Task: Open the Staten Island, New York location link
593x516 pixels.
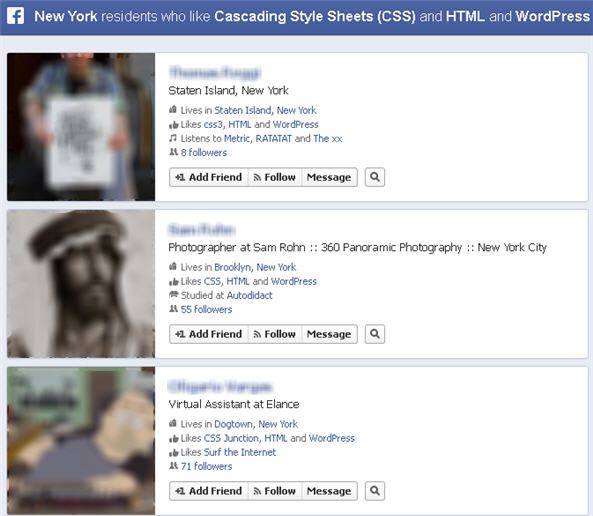Action: (265, 110)
